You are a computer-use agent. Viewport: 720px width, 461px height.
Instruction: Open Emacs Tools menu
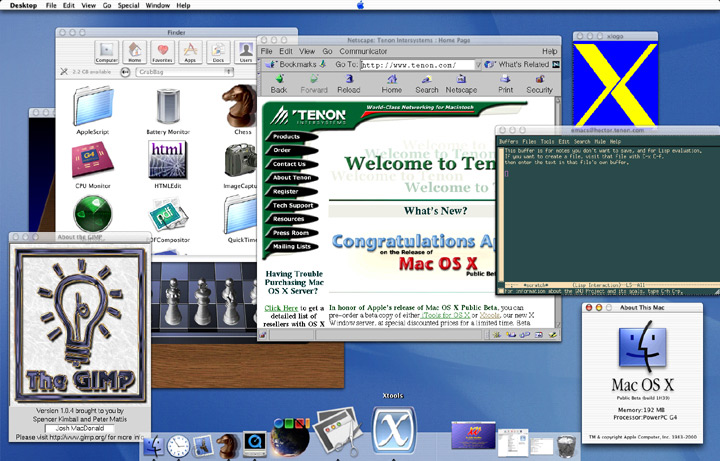[x=547, y=142]
